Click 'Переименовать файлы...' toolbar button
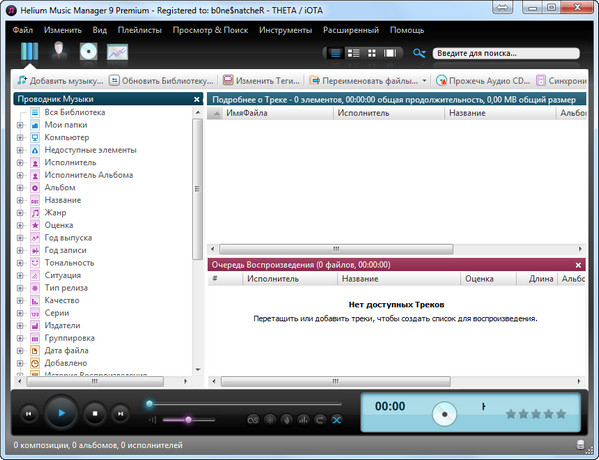Screen dimensions: 599x460 [x=364, y=81]
